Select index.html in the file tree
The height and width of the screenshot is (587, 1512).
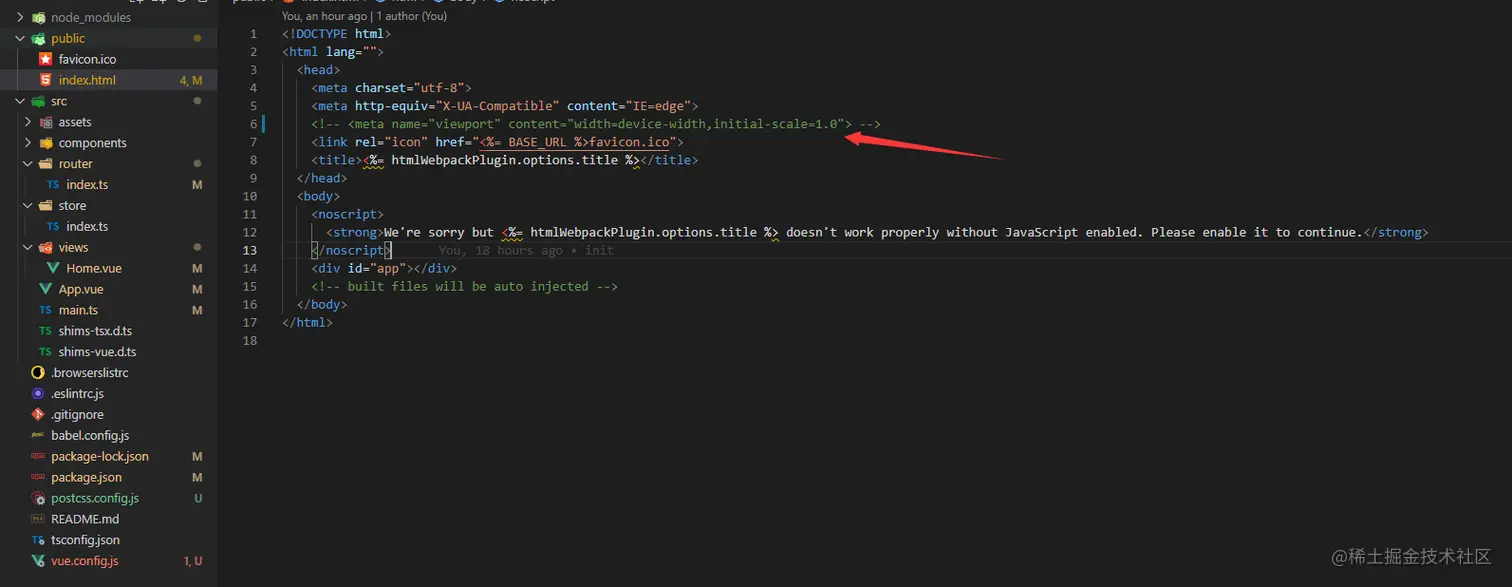(x=87, y=80)
